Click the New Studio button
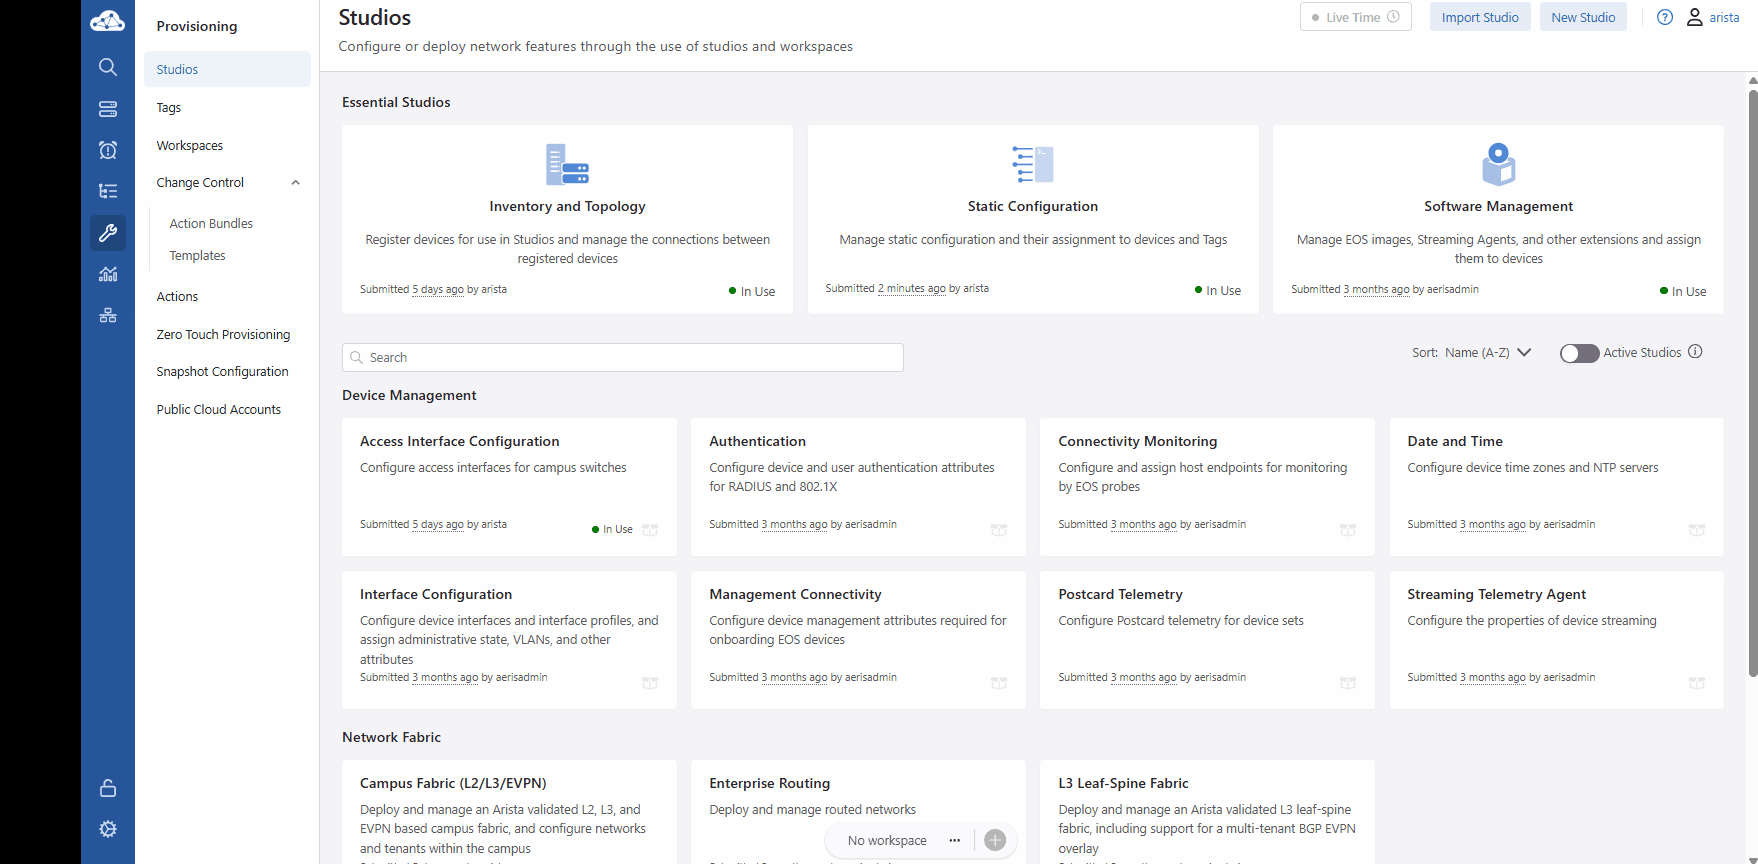Image resolution: width=1758 pixels, height=864 pixels. click(x=1583, y=17)
